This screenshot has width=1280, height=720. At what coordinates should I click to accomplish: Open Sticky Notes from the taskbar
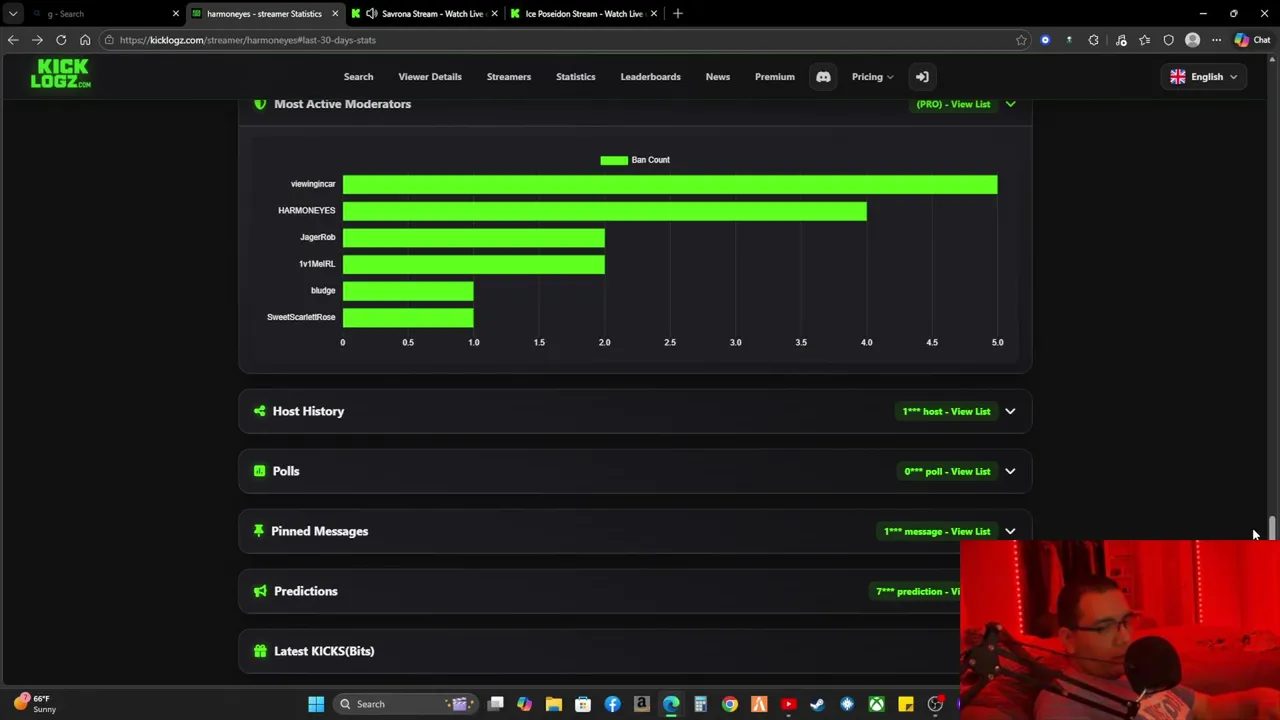tap(905, 704)
